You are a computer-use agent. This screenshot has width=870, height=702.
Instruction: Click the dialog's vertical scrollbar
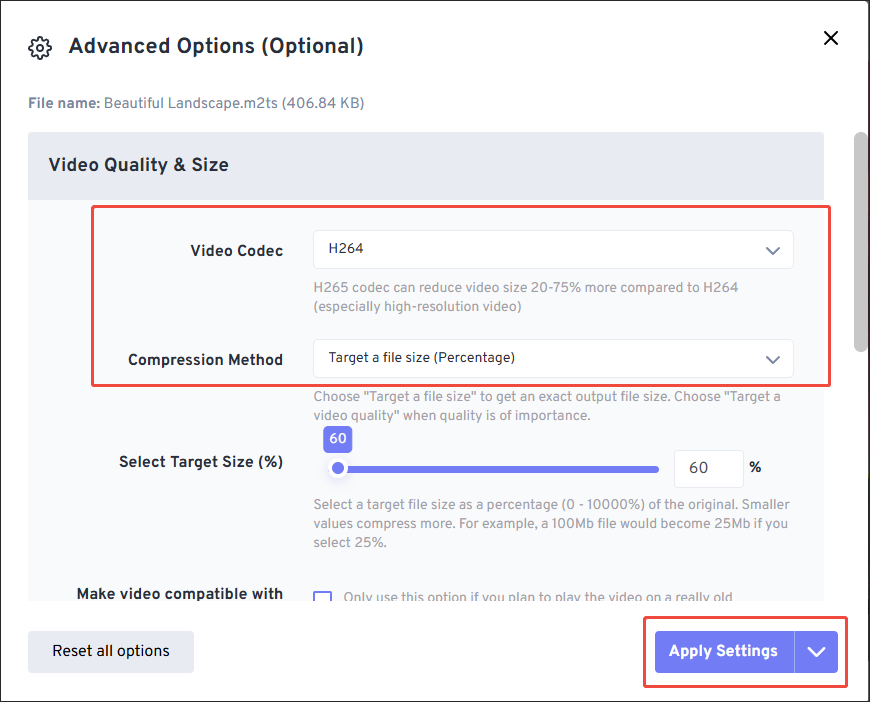[x=861, y=241]
